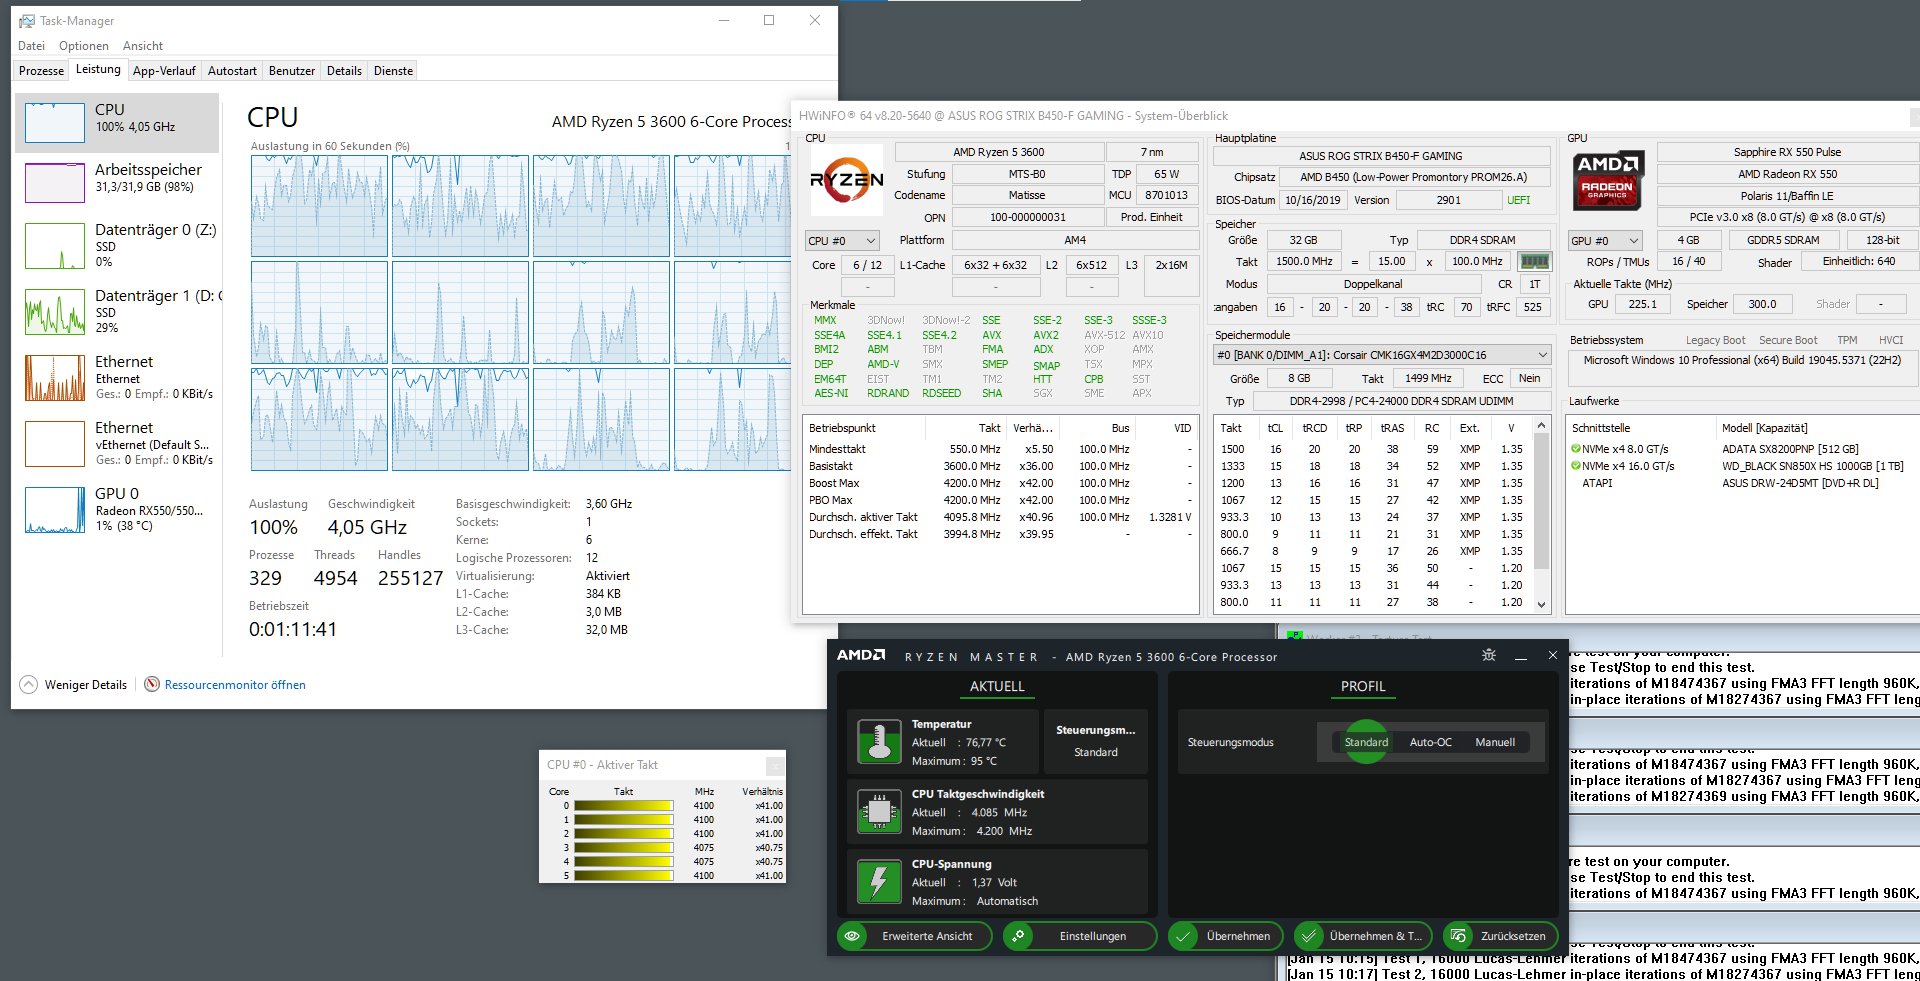Select the AKTUELL section header in Ryzen Master
Screen dimensions: 1920x981
click(997, 687)
